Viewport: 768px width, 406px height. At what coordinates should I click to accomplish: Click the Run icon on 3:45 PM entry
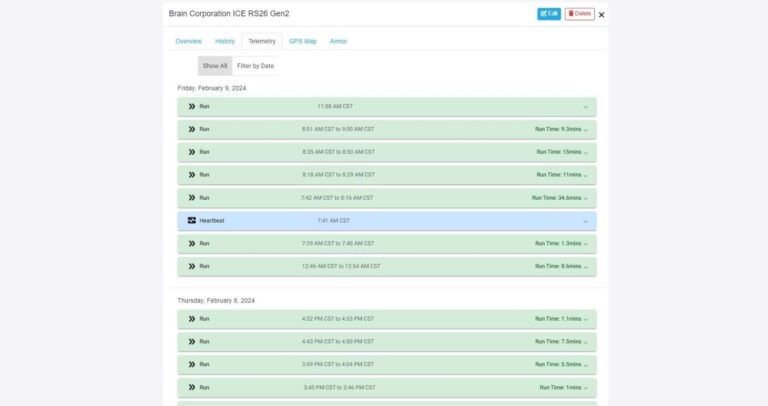tap(192, 387)
